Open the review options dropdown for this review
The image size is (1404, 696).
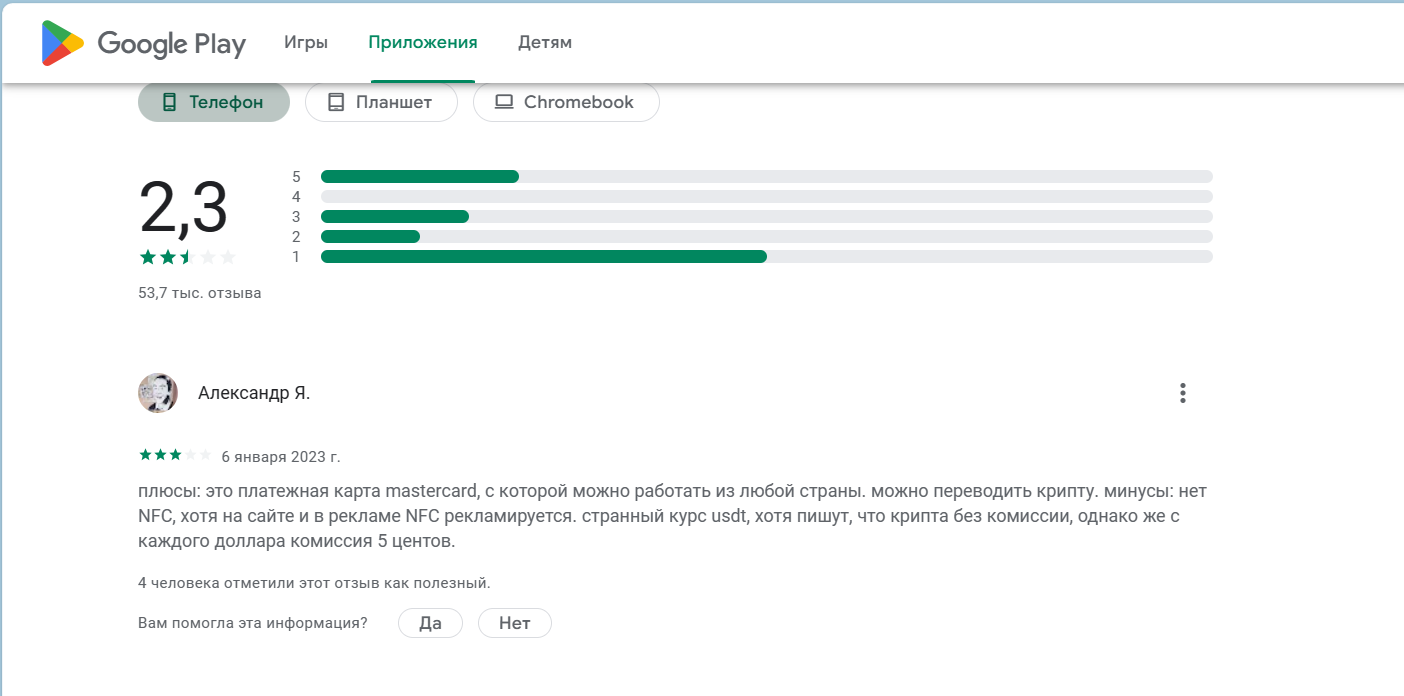[1182, 393]
